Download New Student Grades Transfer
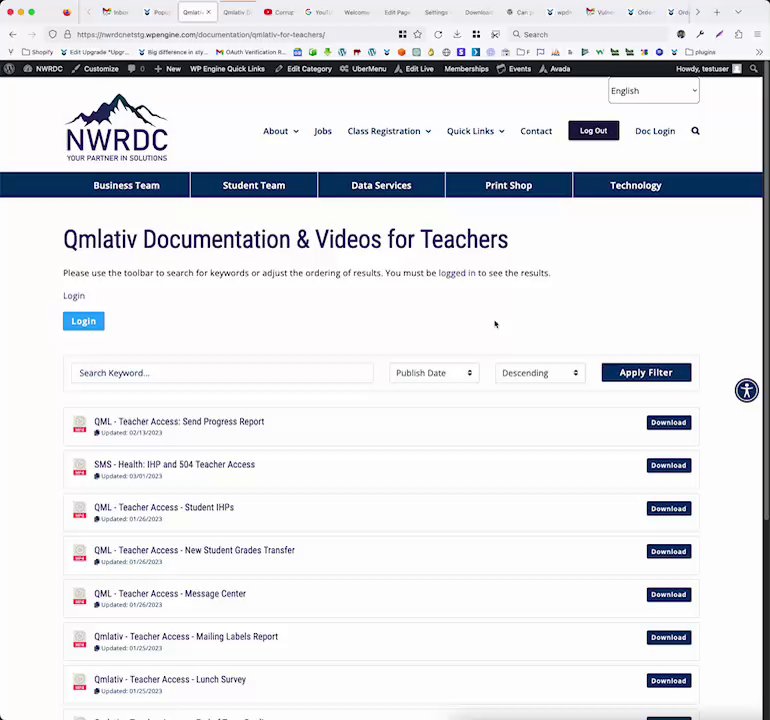This screenshot has height=720, width=770. point(669,551)
